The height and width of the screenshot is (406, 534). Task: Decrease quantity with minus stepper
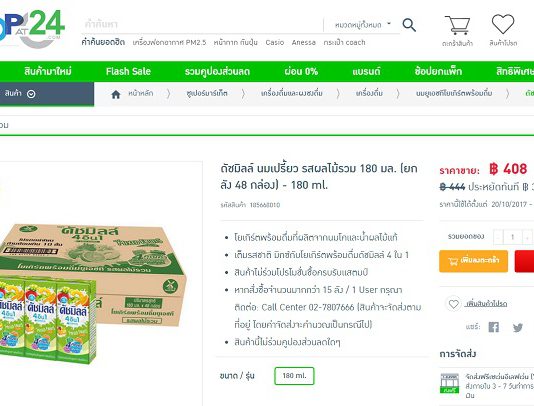coord(498,237)
